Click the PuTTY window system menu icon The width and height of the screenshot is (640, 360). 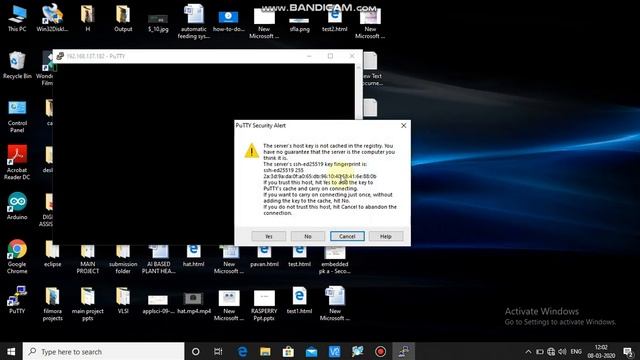tap(60, 56)
